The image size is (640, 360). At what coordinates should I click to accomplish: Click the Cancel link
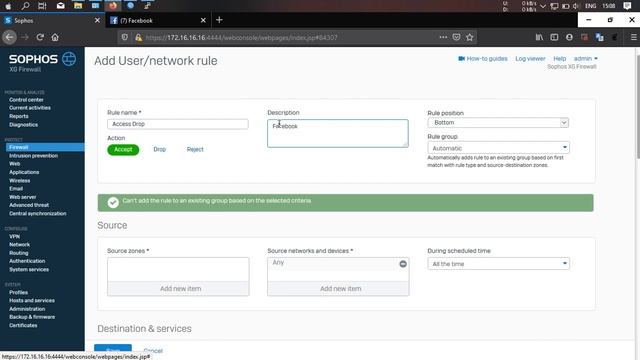point(153,351)
